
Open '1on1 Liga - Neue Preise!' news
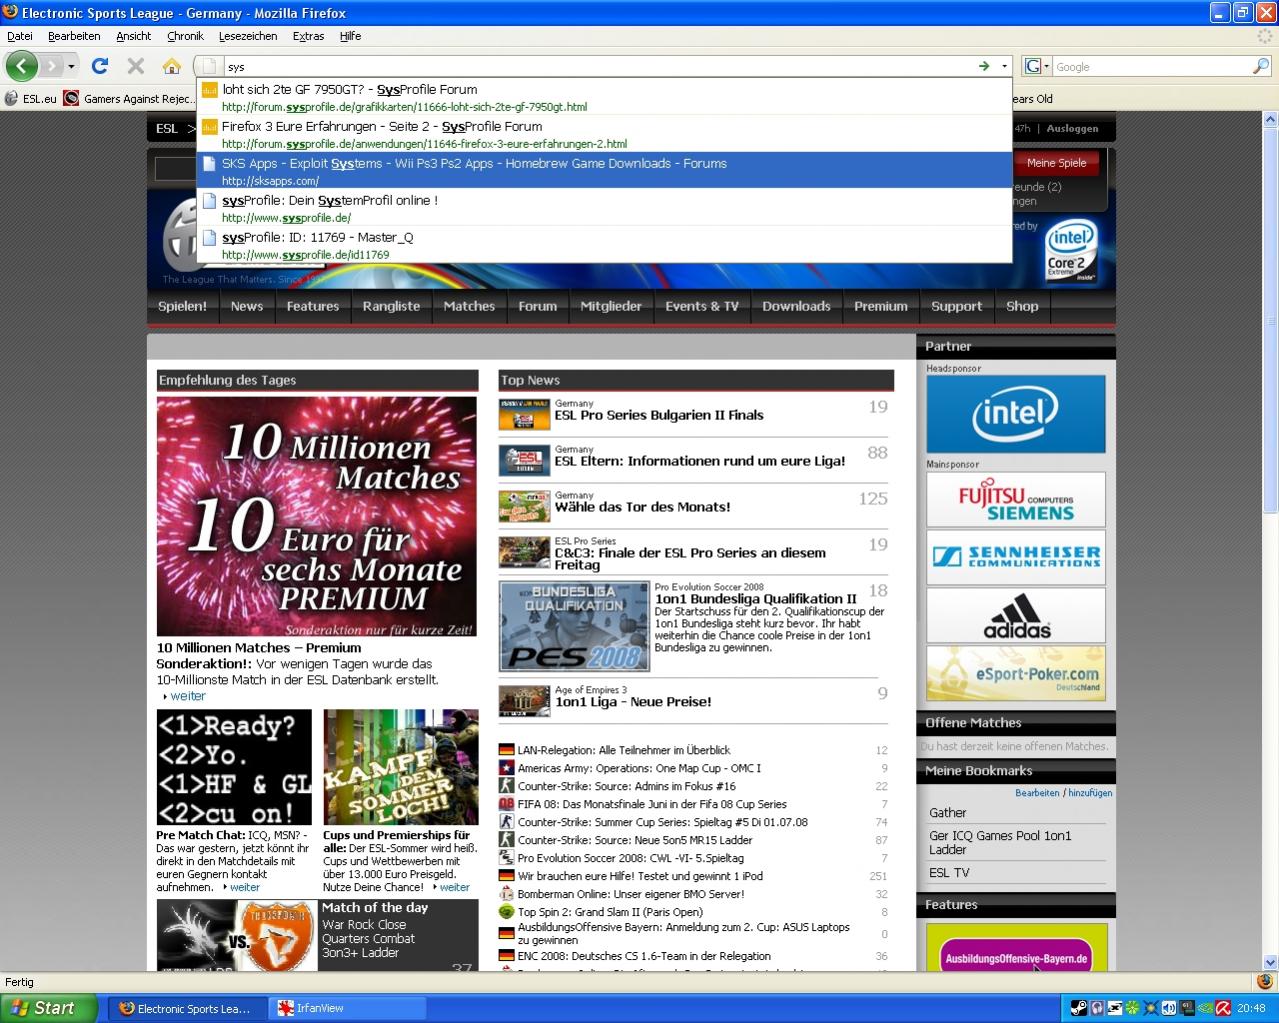pos(633,702)
